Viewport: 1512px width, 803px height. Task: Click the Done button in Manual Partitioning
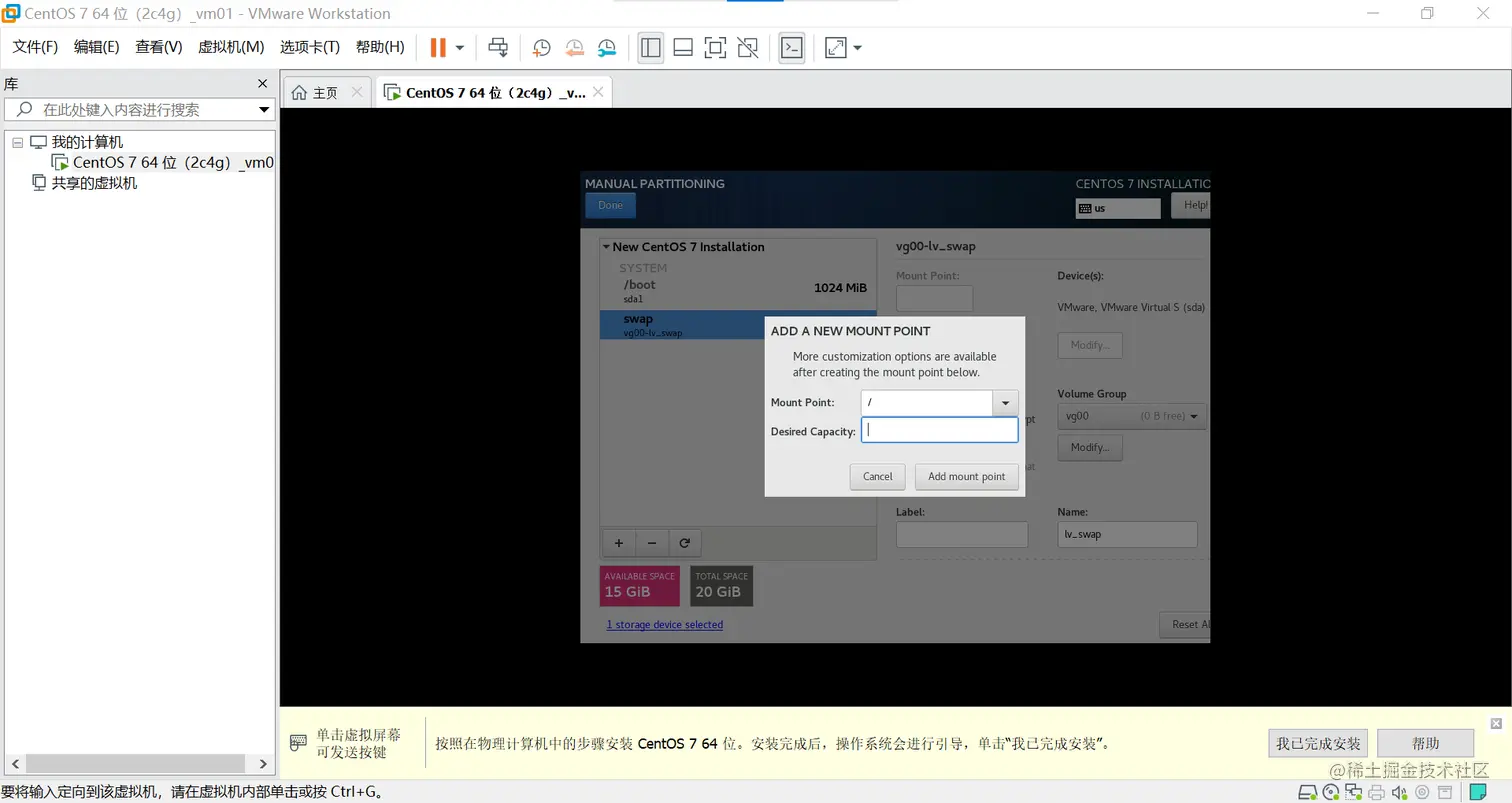tap(610, 205)
